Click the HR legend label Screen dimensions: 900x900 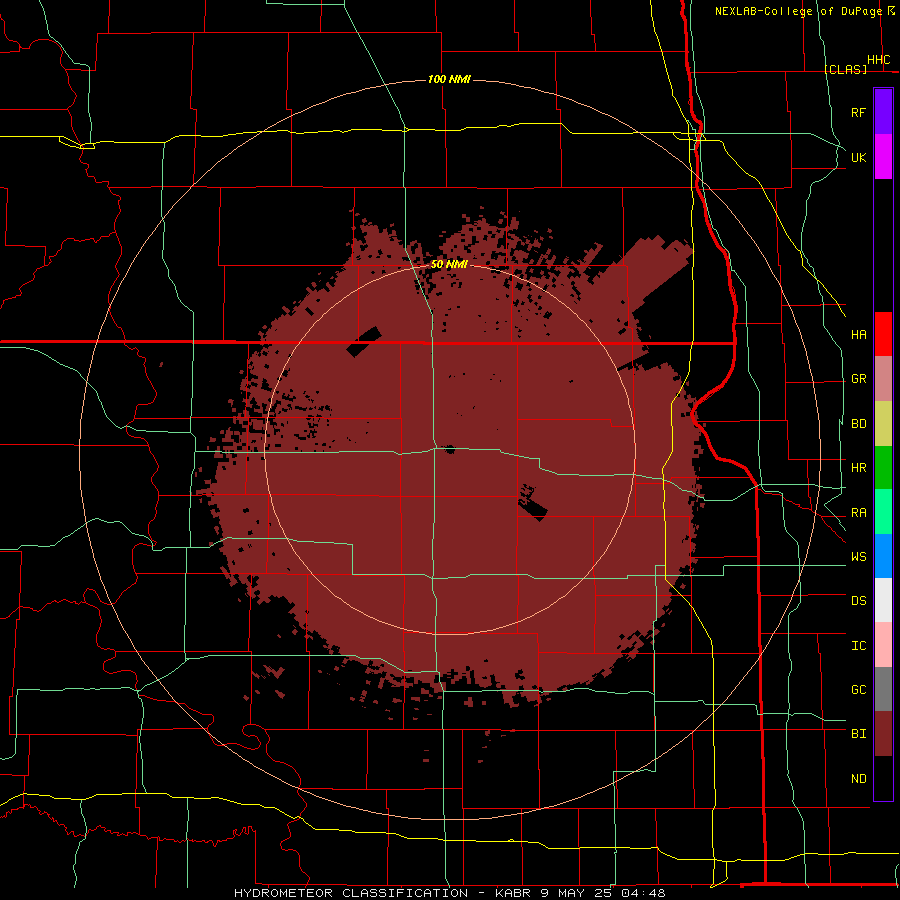point(858,468)
